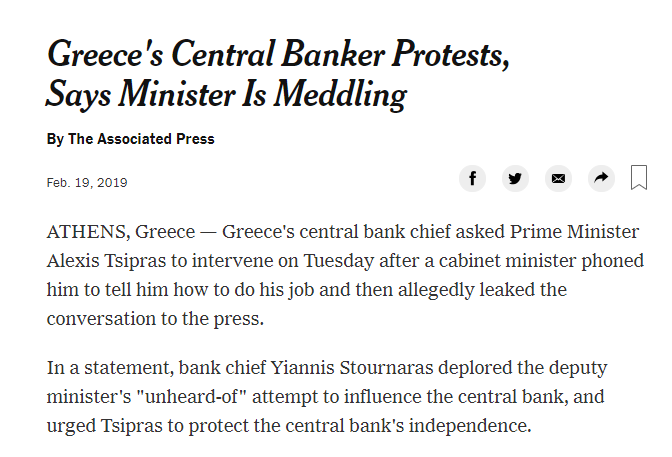The image size is (672, 457).
Task: Click the line 'conversation to the press.'
Action: point(155,319)
